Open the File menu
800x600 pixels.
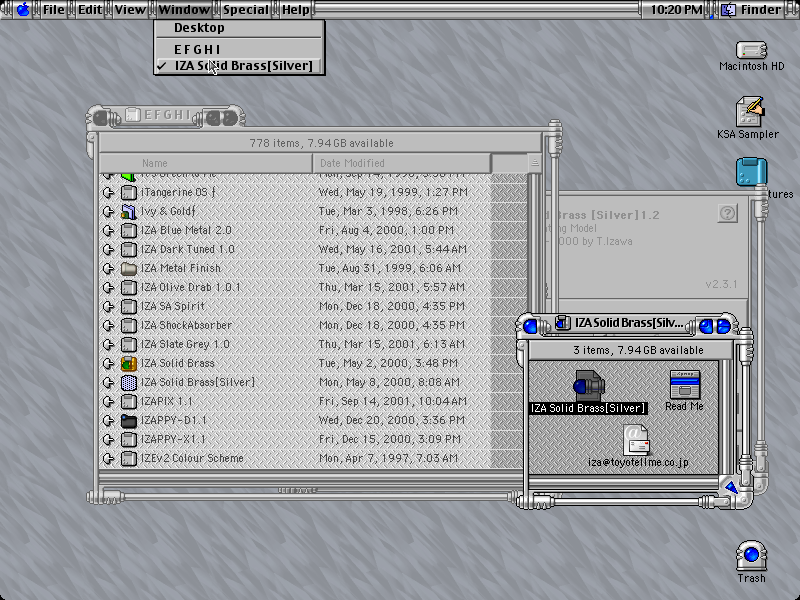54,9
